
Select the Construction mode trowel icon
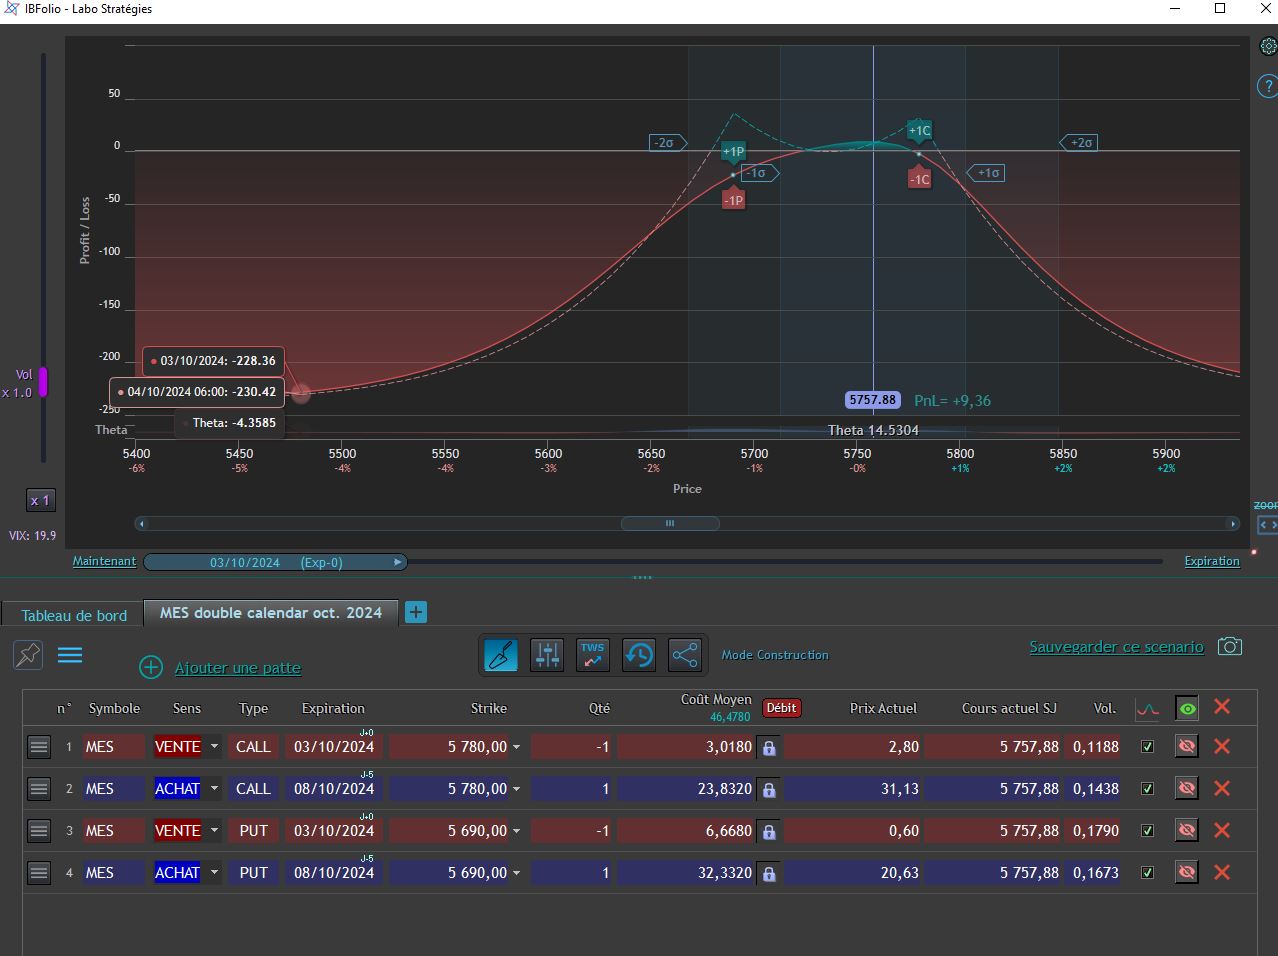click(501, 655)
